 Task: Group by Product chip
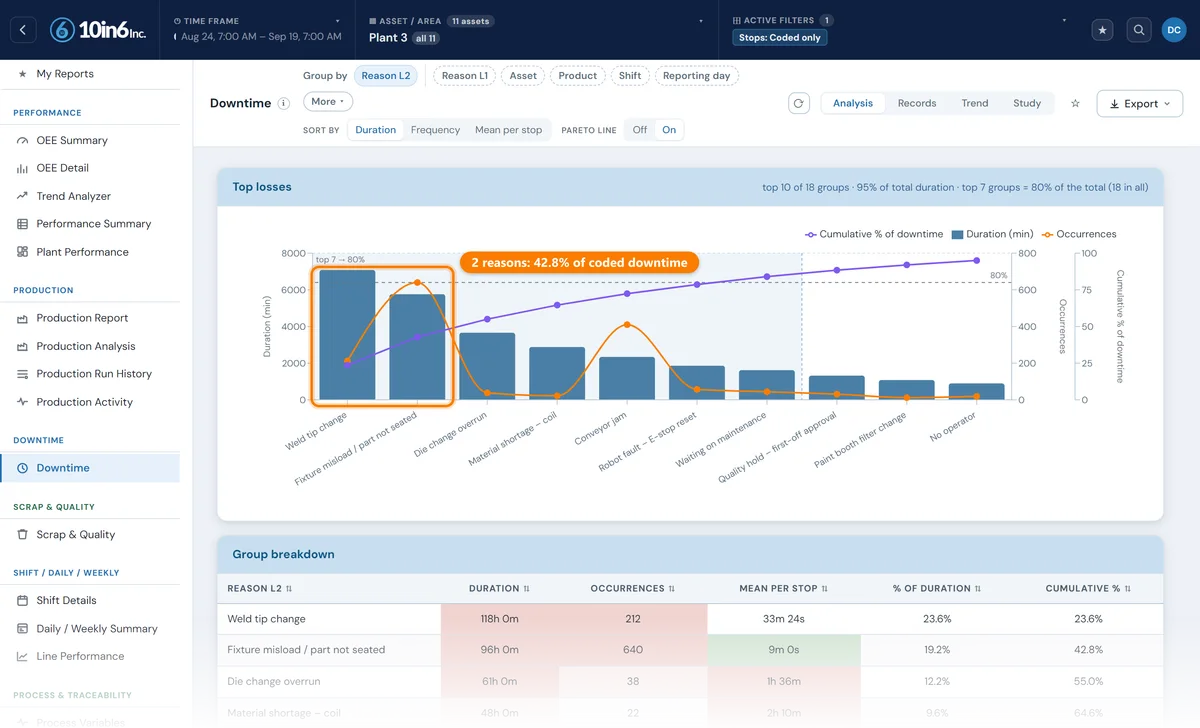click(578, 76)
